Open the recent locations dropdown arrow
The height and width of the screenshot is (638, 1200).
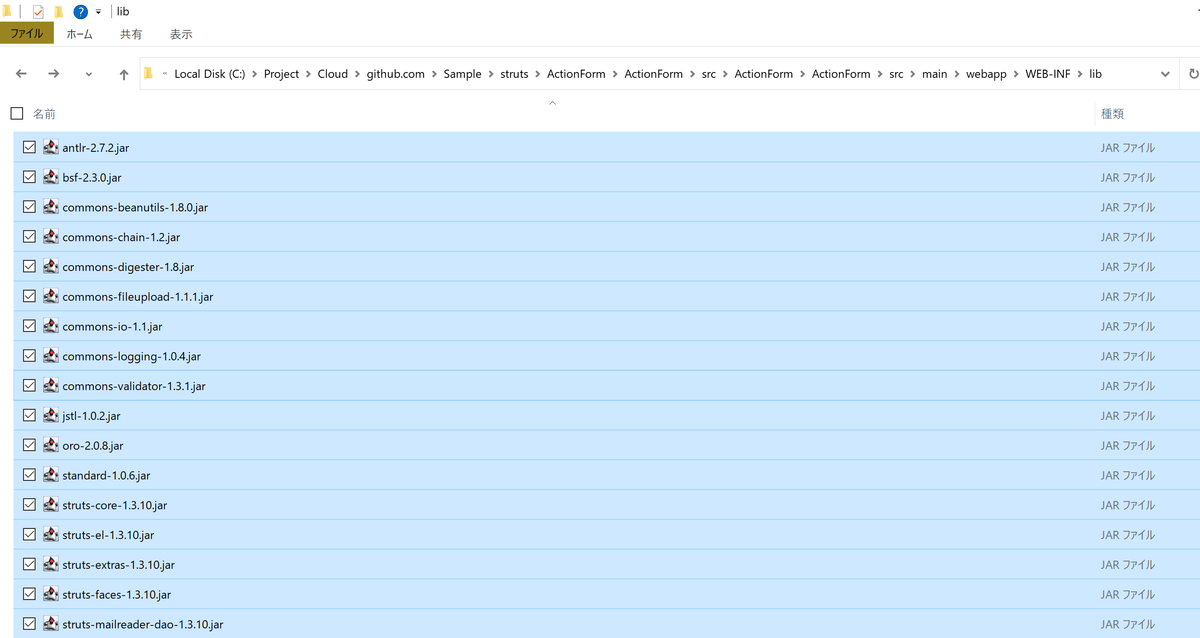pos(89,75)
